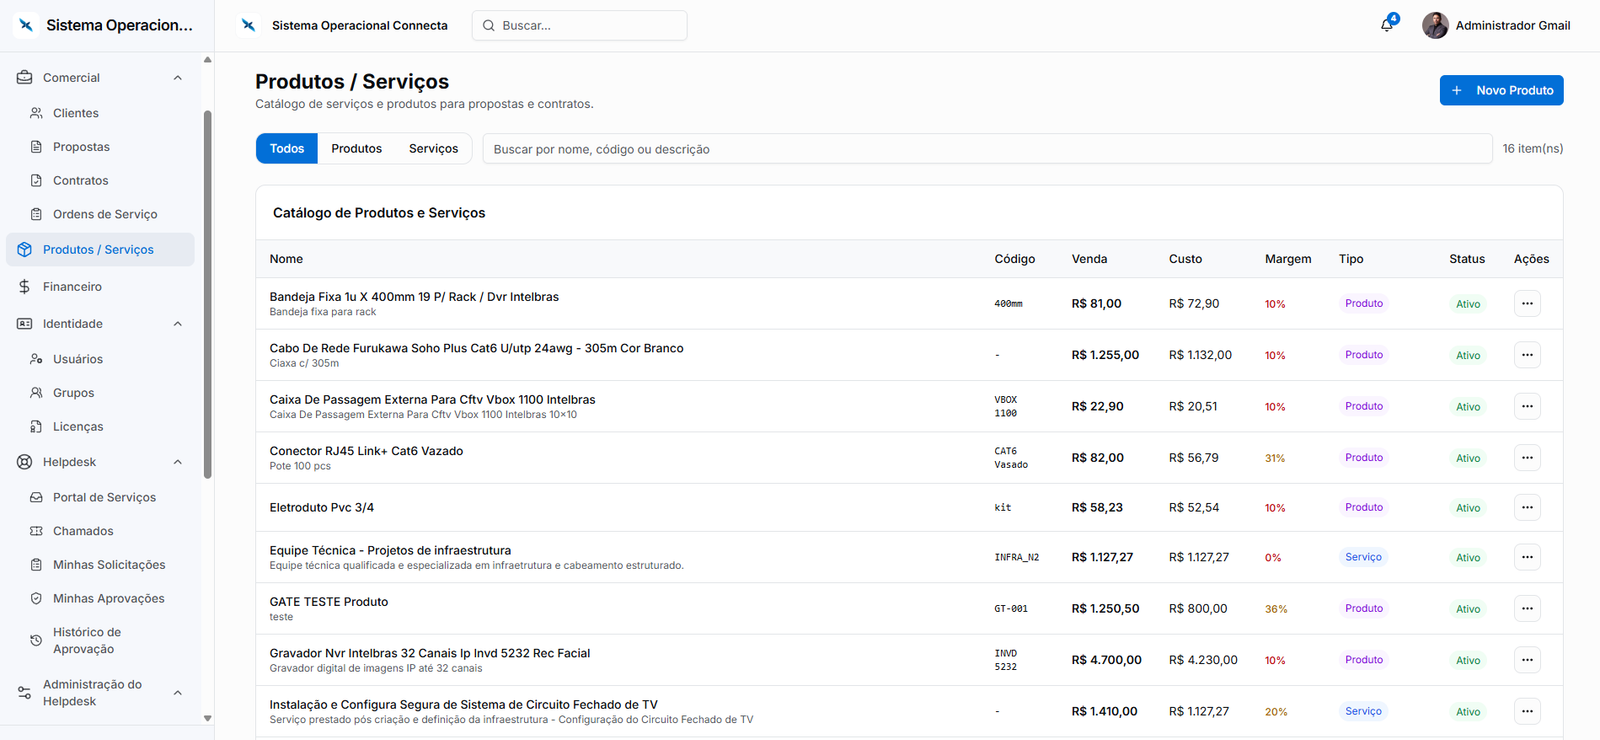Click the Custo column header

click(x=1185, y=259)
